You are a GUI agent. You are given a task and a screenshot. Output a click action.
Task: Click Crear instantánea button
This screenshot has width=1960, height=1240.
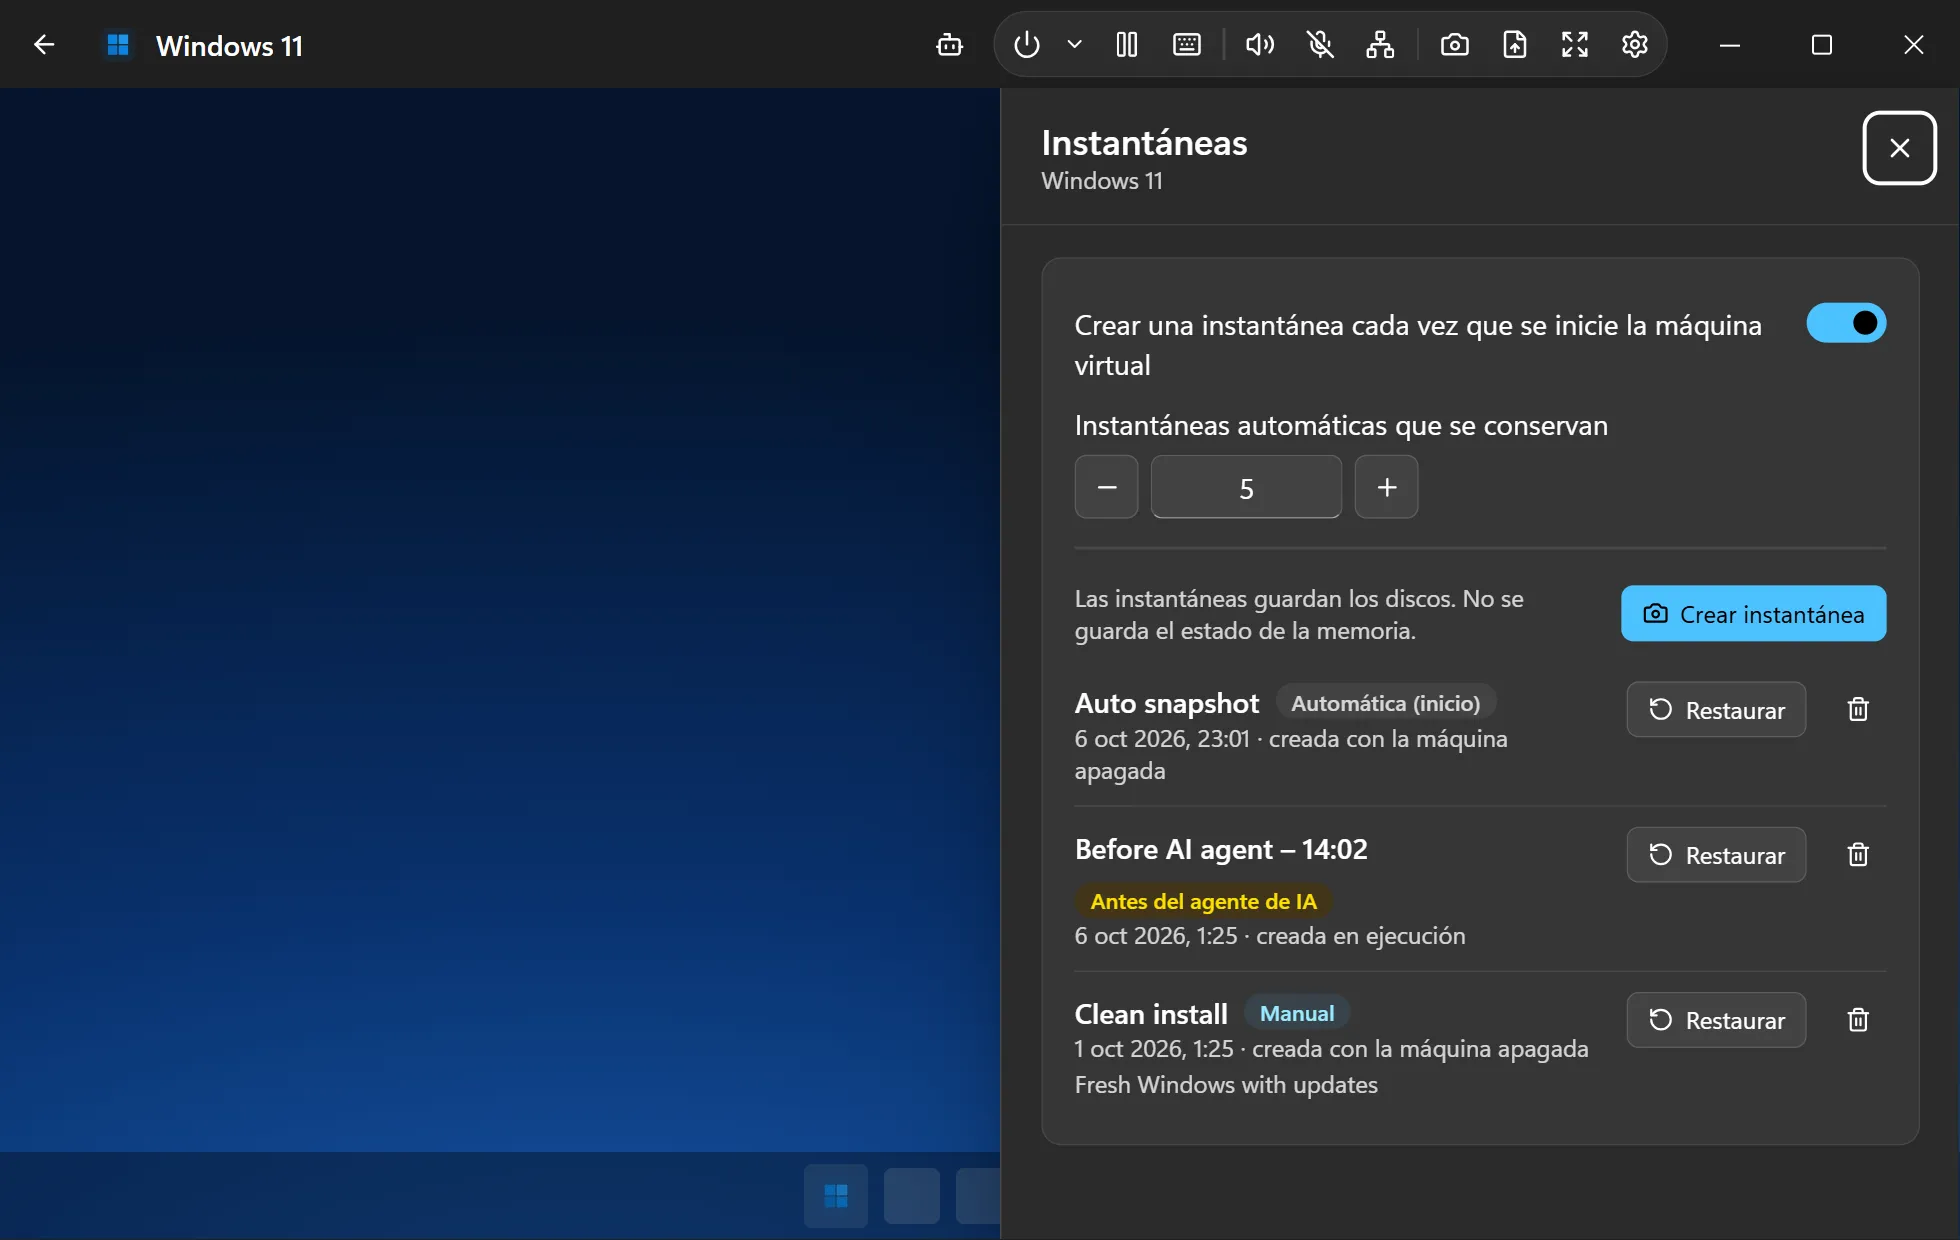point(1753,613)
